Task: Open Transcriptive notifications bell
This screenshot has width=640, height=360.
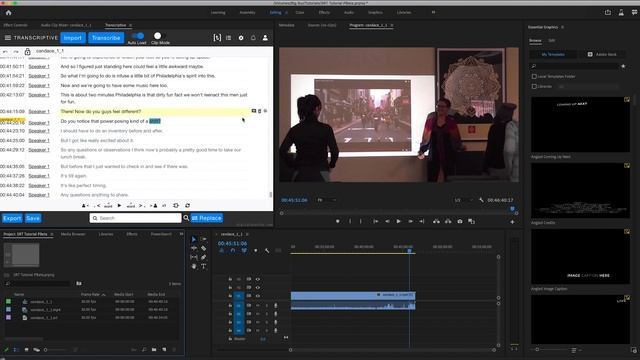Action: click(x=253, y=38)
